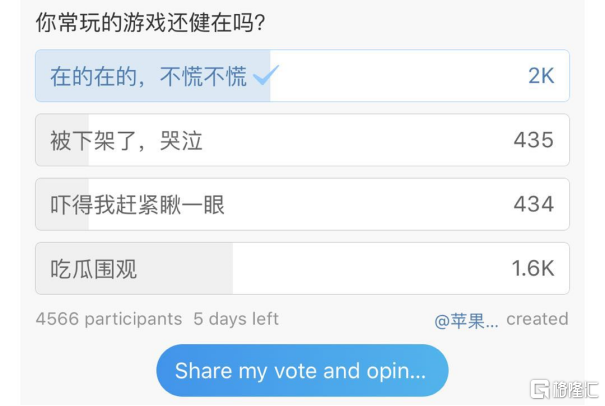The height and width of the screenshot is (406, 605).
Task: Choose the option 被下架了，哭泣
Action: pyautogui.click(x=302, y=140)
